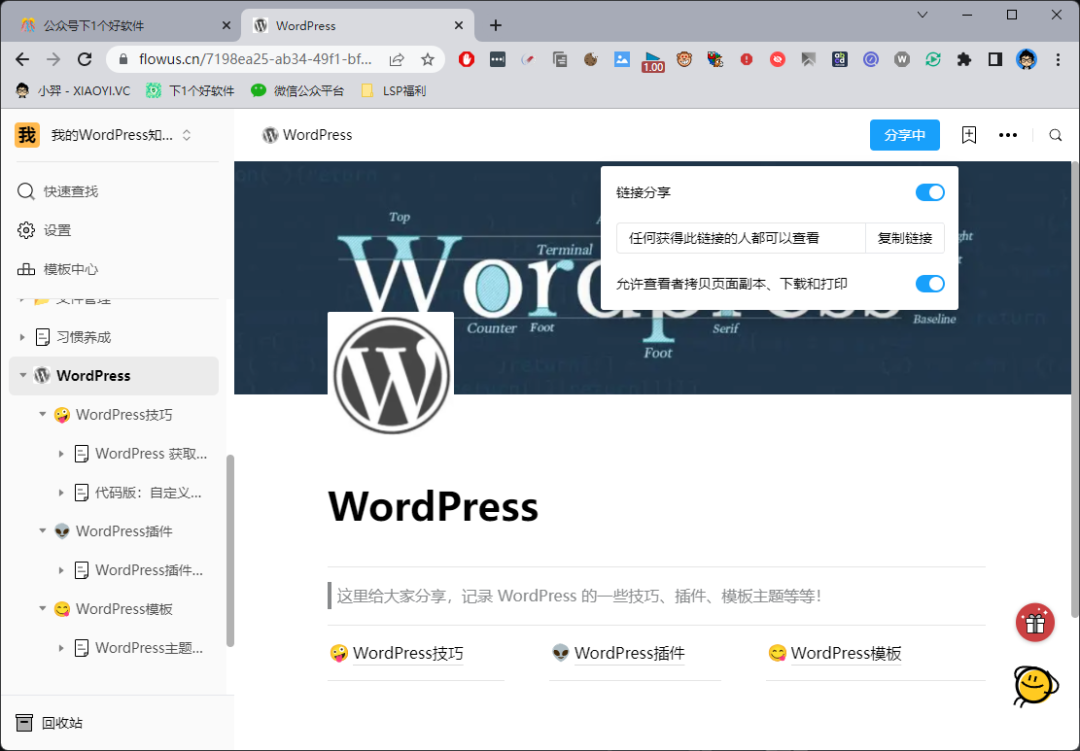Image resolution: width=1080 pixels, height=751 pixels.
Task: Expand the 习惯养成 sidebar page
Action: coord(23,338)
